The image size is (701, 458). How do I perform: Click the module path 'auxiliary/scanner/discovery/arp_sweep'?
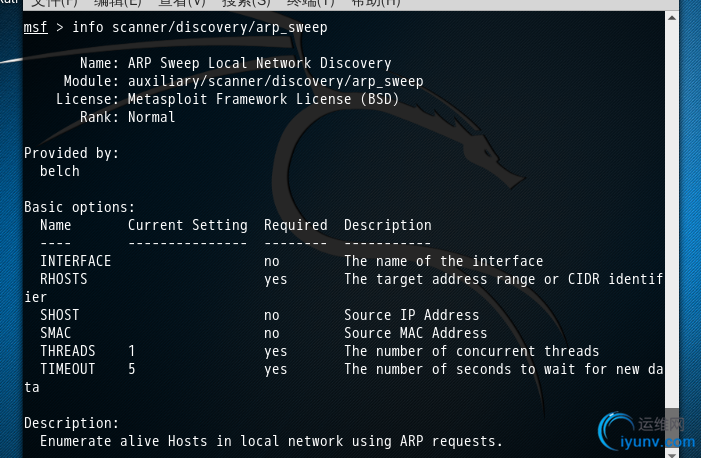(275, 81)
